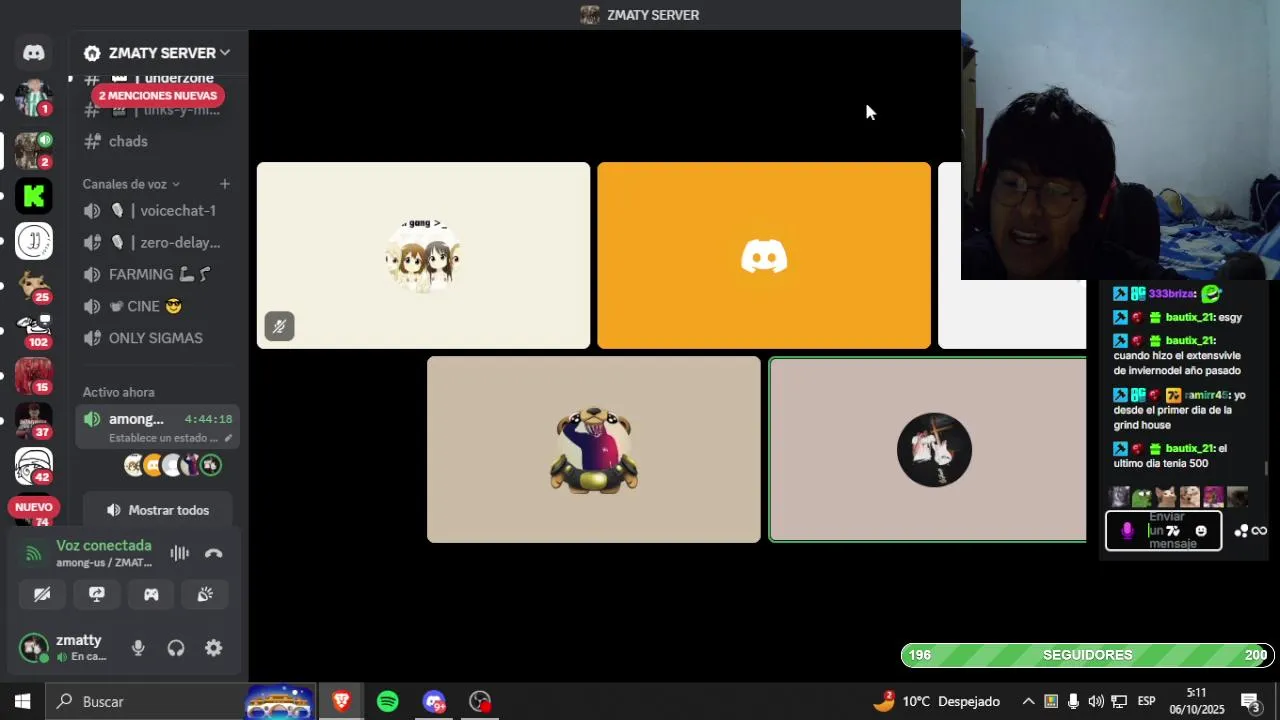Click Mostrar todos button

[158, 510]
